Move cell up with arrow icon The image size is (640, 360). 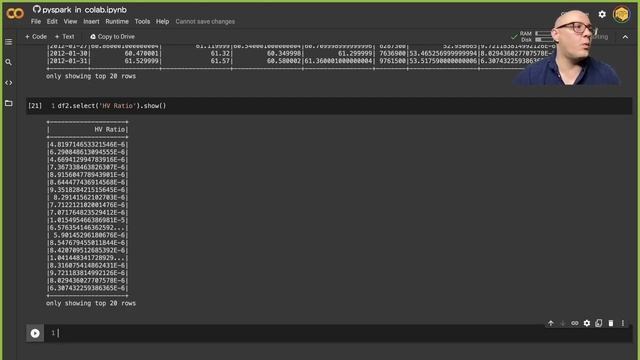point(551,323)
